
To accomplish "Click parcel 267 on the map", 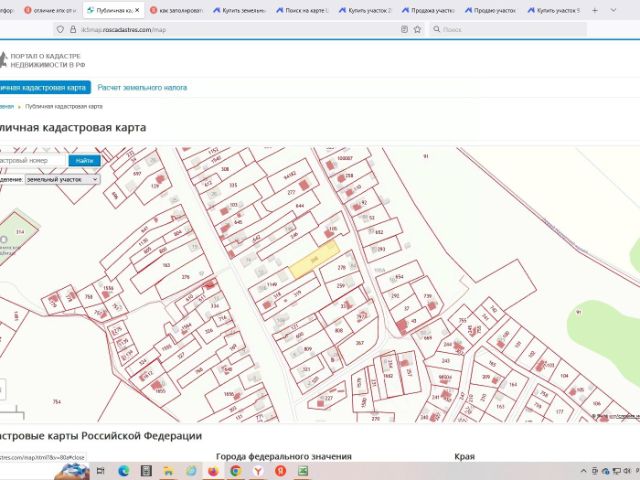I will (360, 343).
